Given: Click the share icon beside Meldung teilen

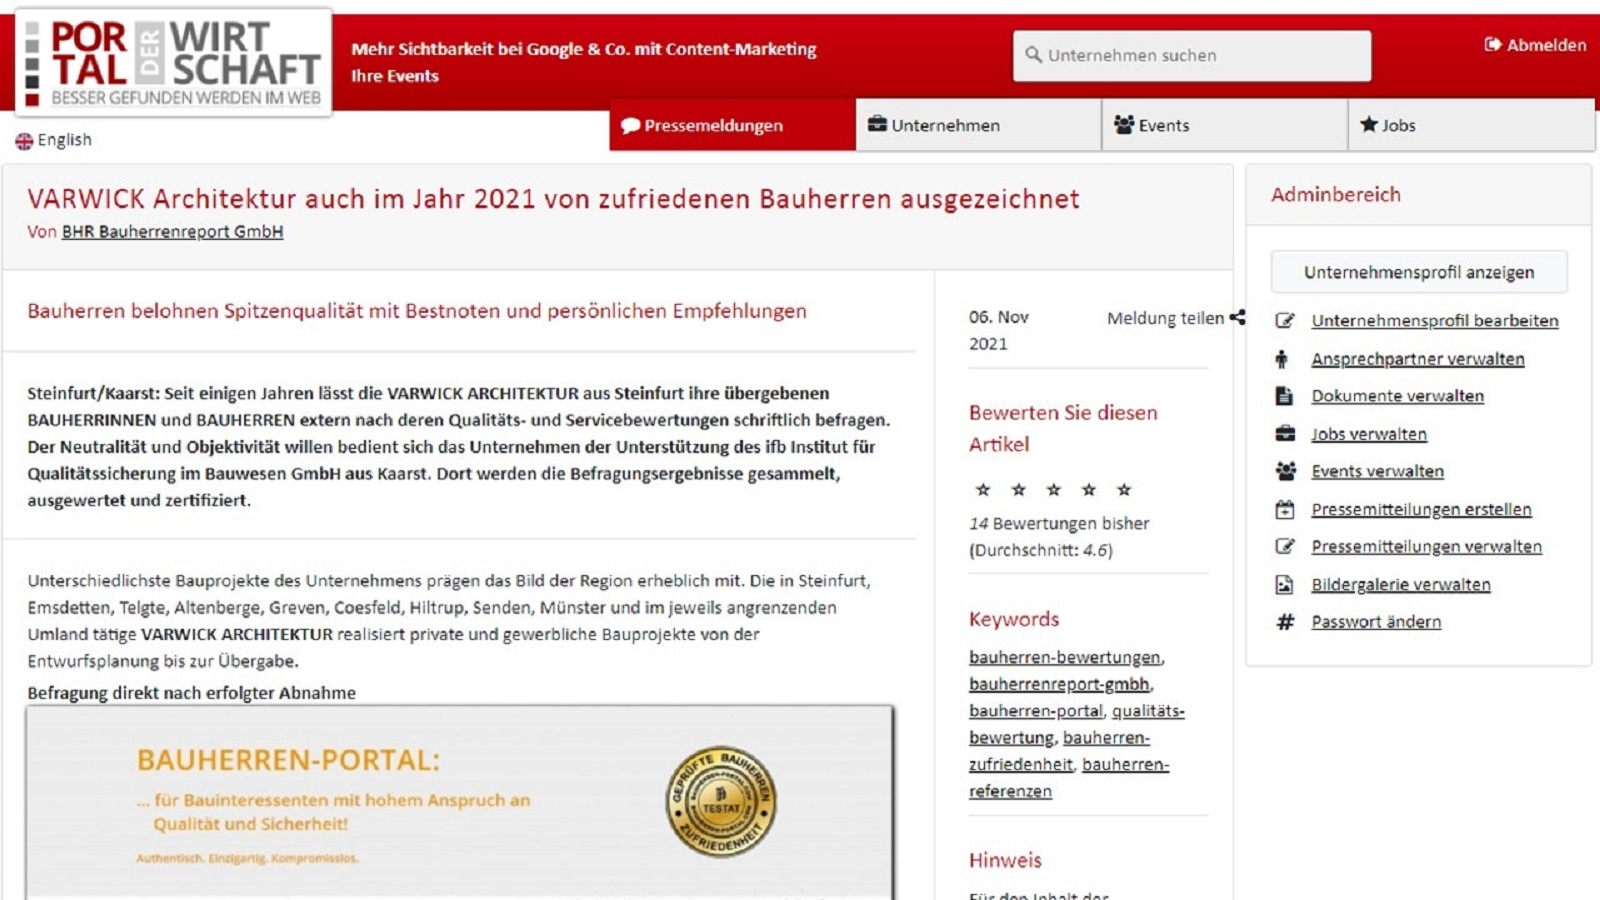Looking at the screenshot, I should pos(1237,317).
